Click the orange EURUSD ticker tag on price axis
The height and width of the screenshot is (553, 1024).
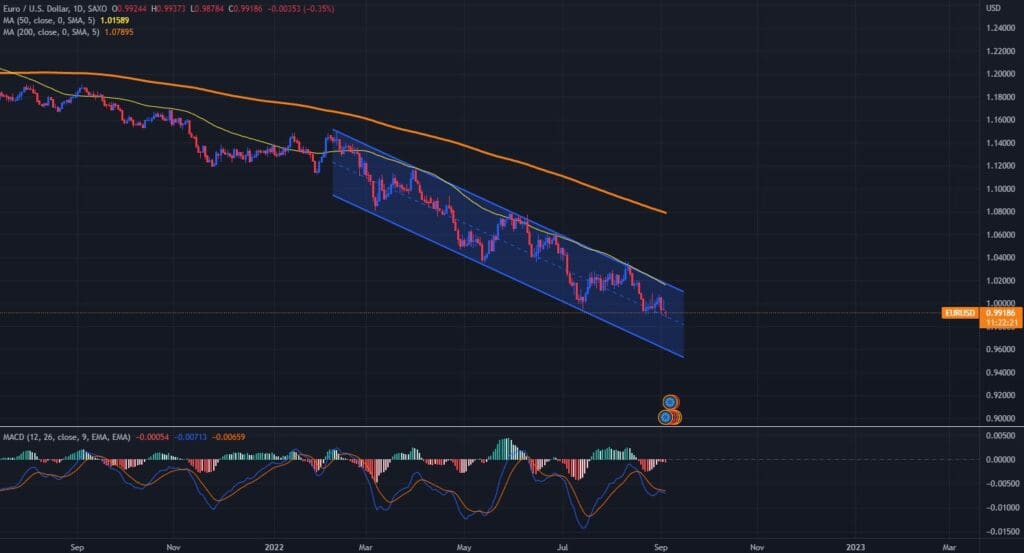957,313
